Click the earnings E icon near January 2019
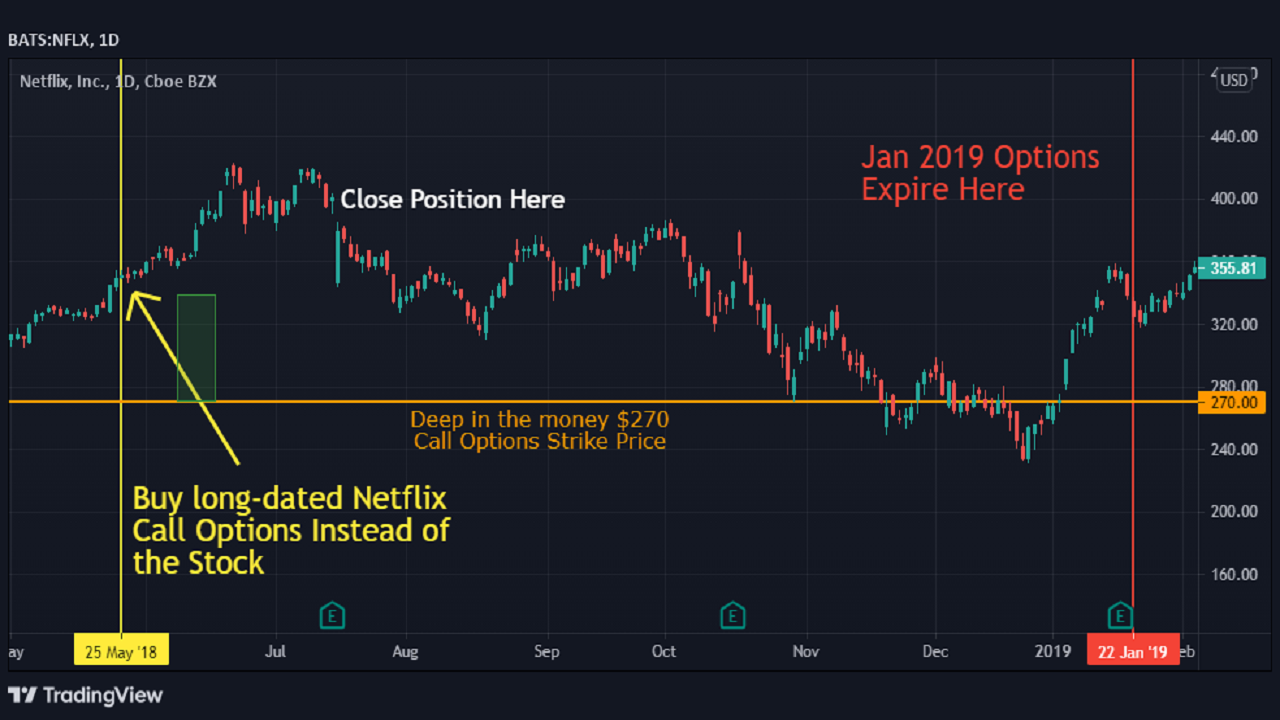The height and width of the screenshot is (720, 1280). pyautogui.click(x=1121, y=615)
